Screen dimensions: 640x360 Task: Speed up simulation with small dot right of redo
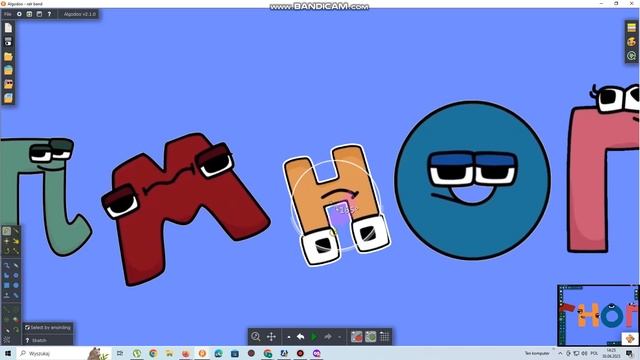[339, 337]
